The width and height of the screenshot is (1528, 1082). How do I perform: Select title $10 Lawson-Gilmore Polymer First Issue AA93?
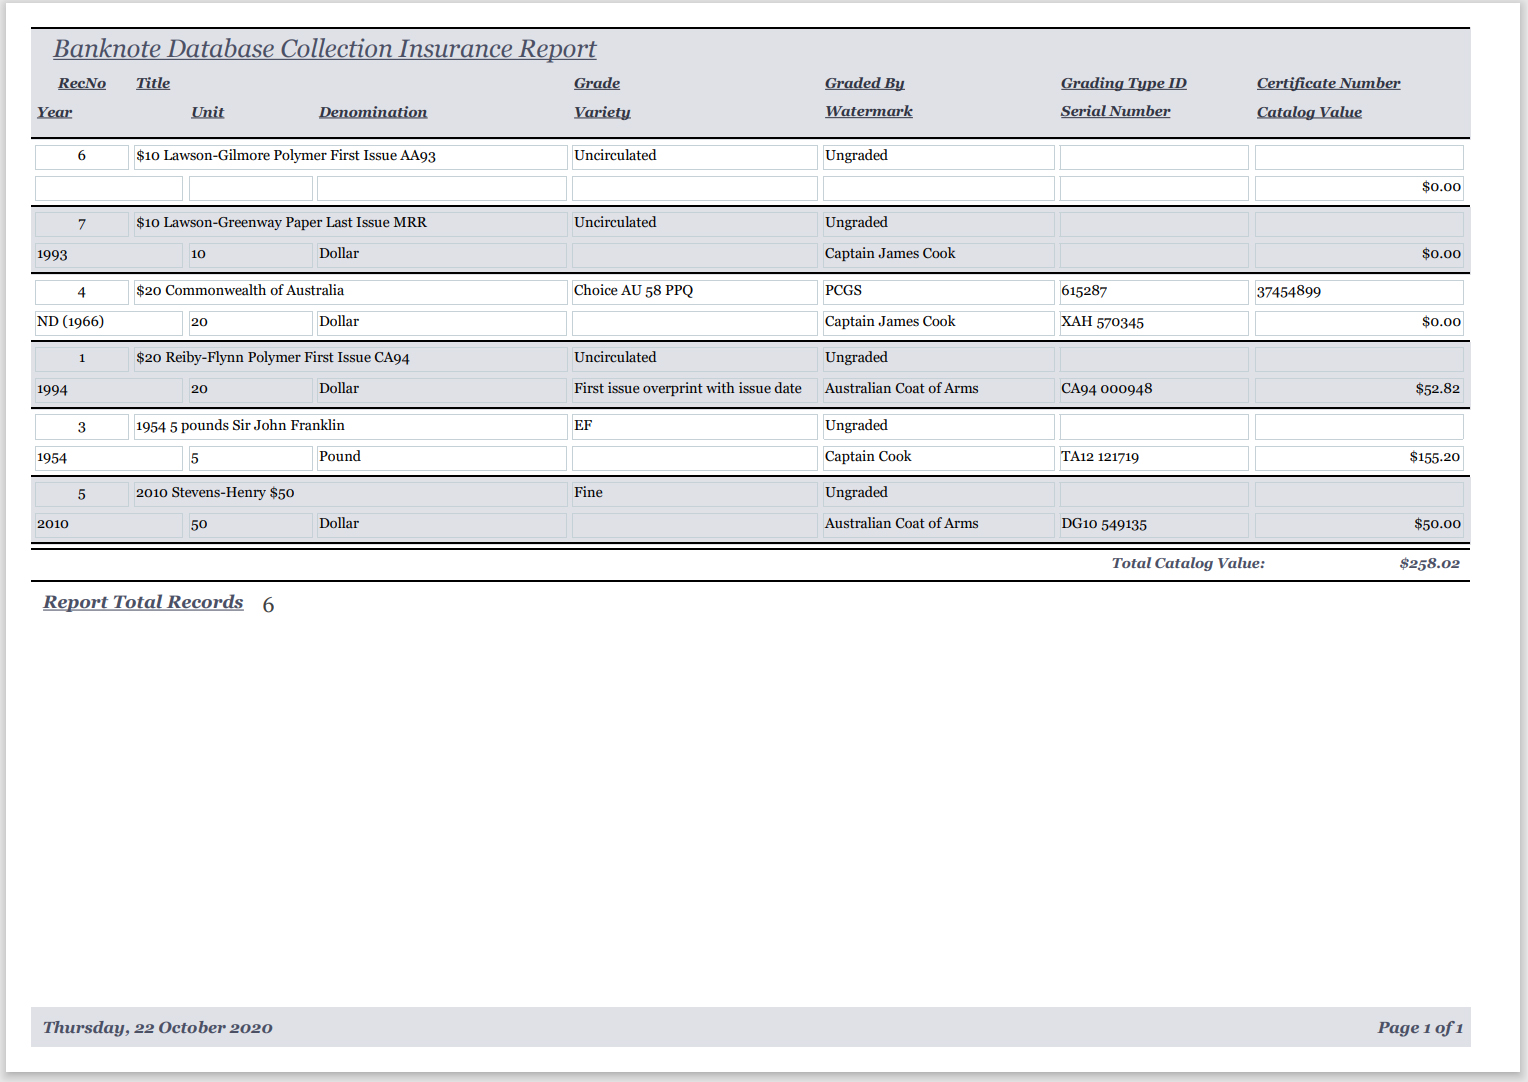click(350, 156)
